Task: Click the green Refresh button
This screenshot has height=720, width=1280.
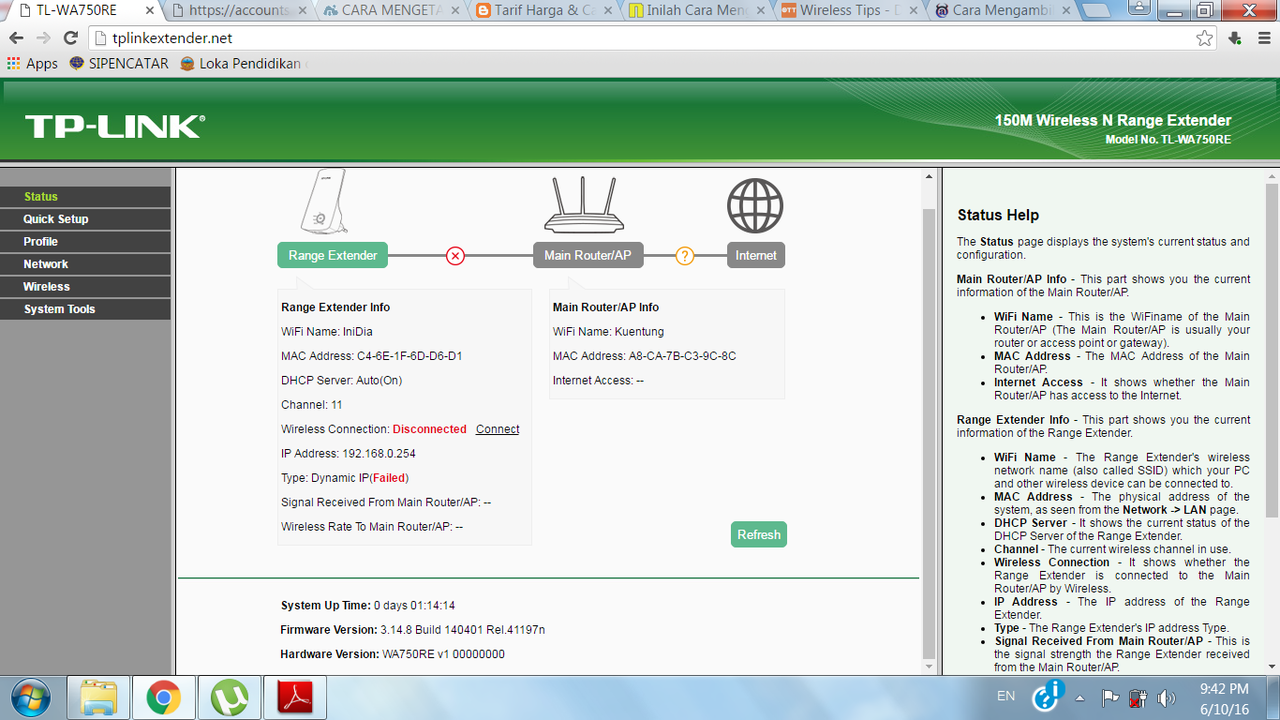Action: click(759, 535)
